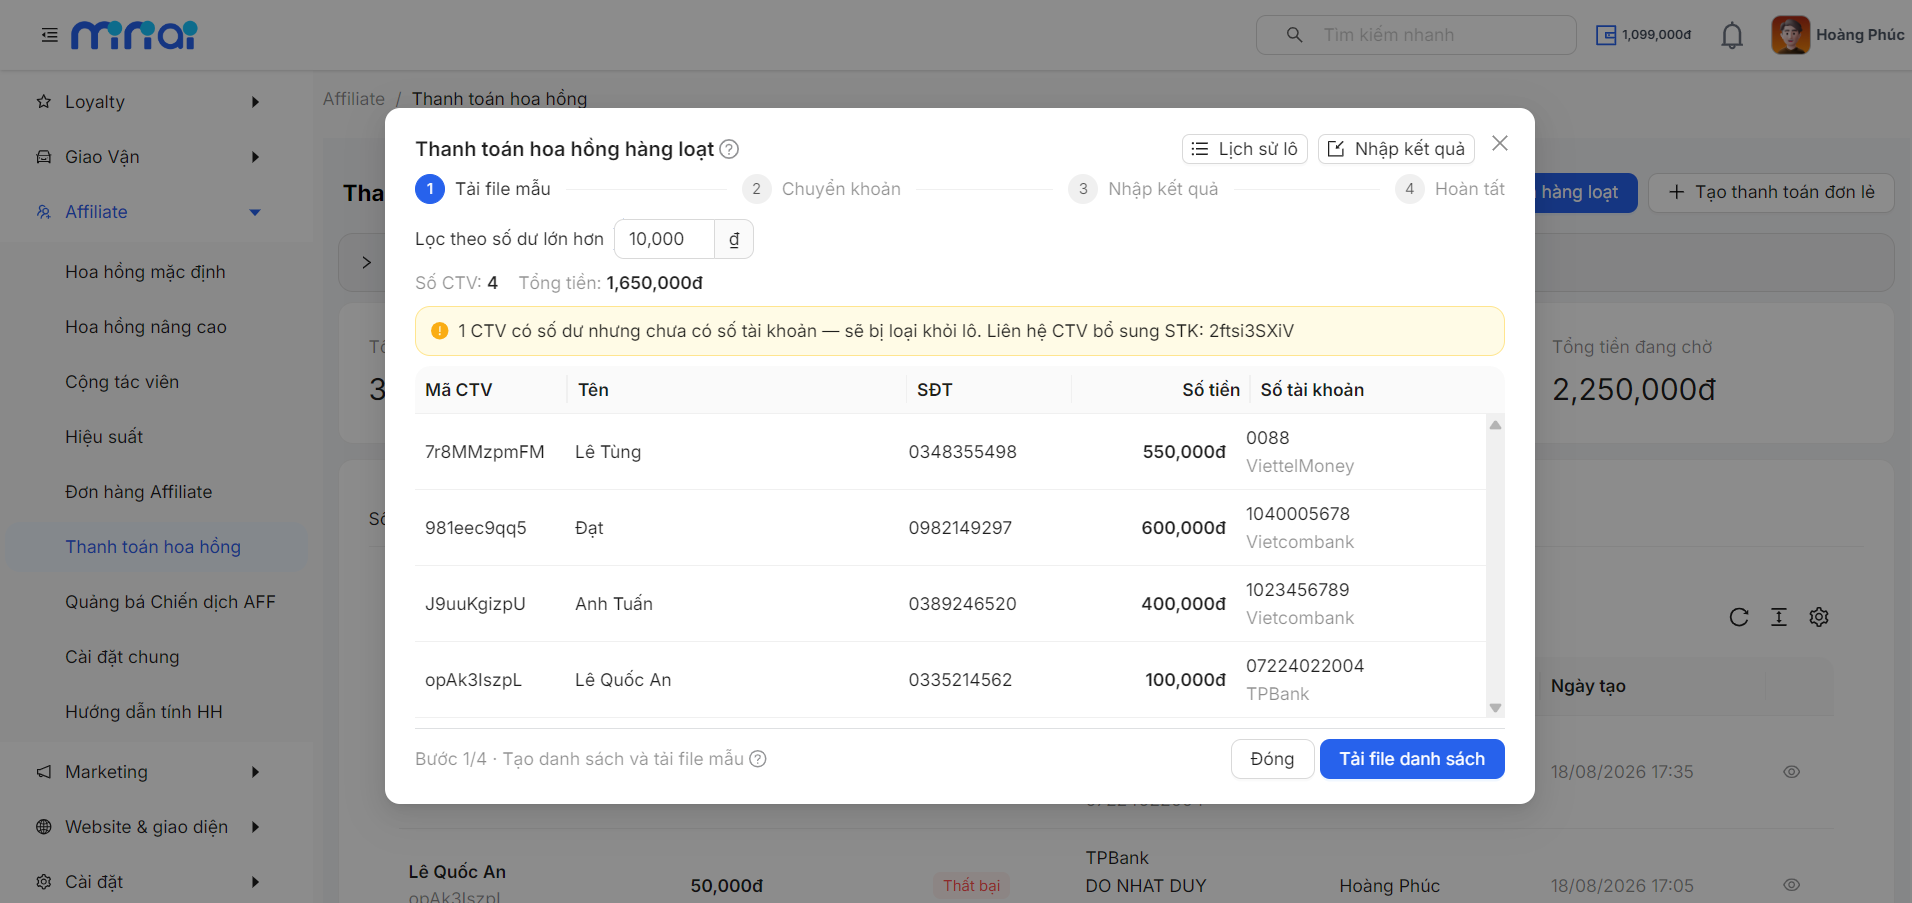Close the bulk payment dialog

(1500, 143)
